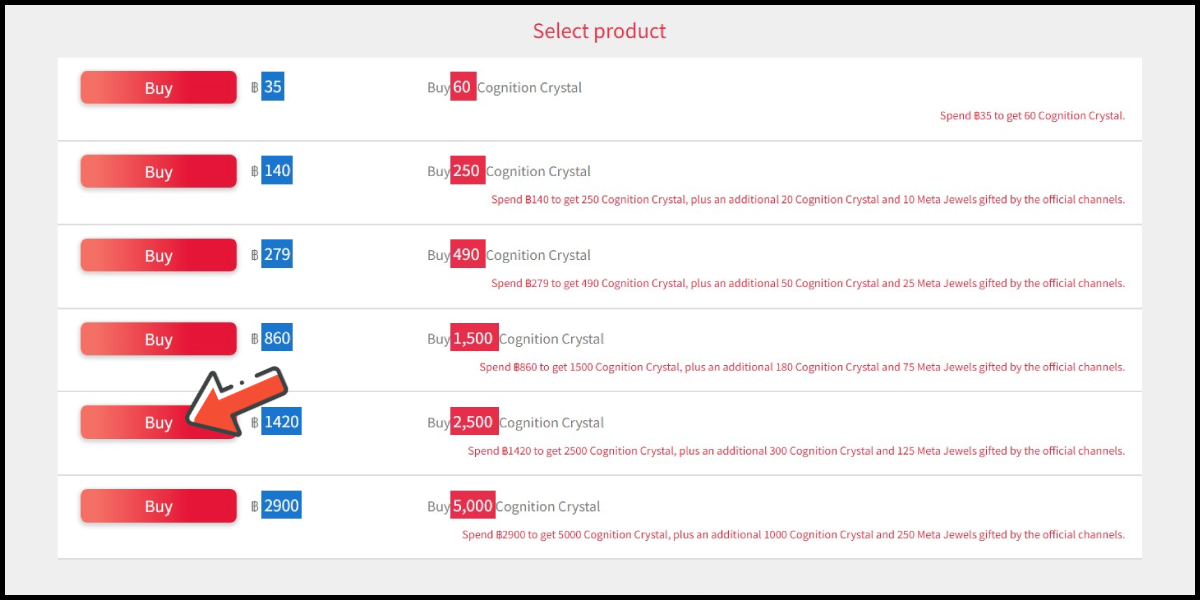
Task: Select the red 1,500 crystal quantity badge
Action: click(474, 339)
